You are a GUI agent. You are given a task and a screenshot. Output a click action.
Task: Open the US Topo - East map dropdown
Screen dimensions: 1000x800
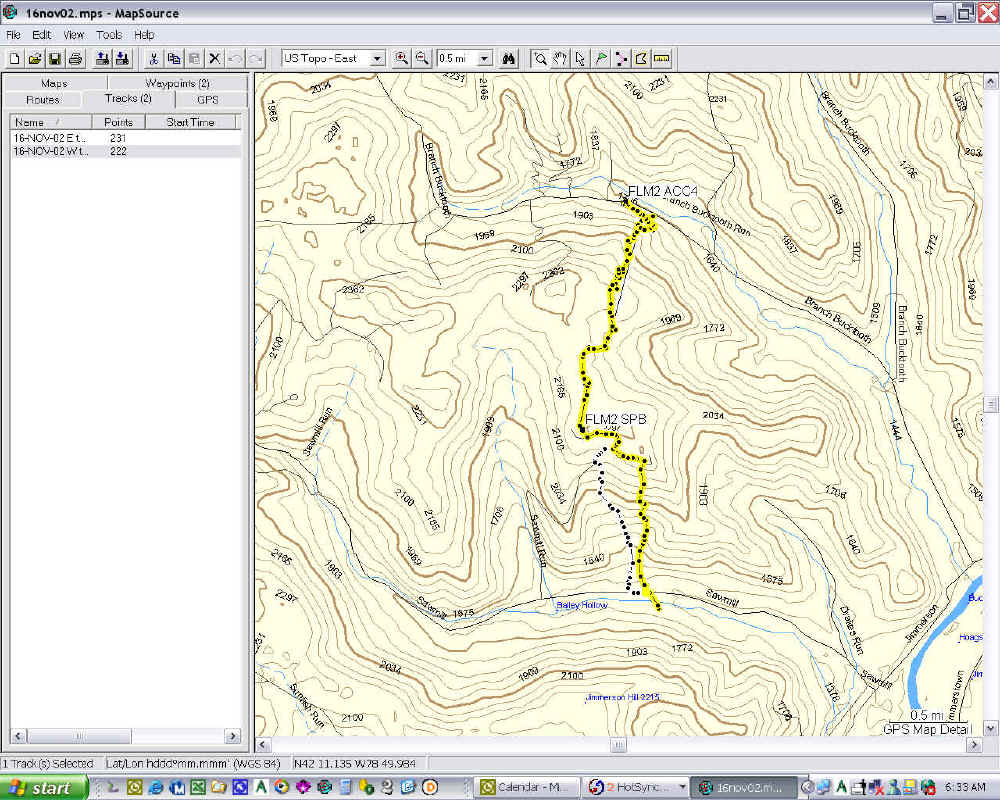pos(378,59)
